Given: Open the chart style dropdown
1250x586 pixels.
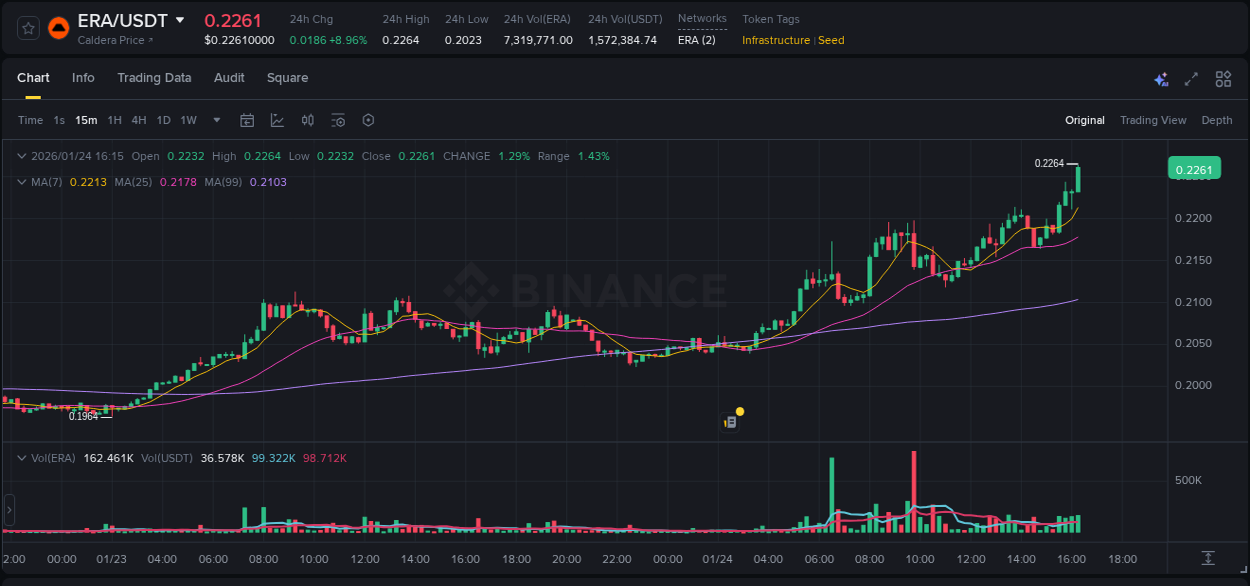Looking at the screenshot, I should 277,120.
